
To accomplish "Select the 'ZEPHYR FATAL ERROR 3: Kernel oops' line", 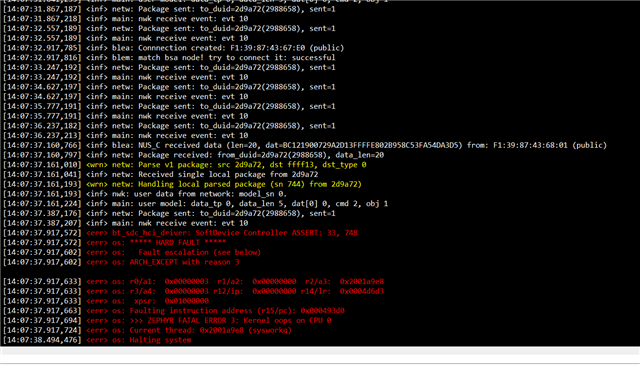I will click(167, 320).
